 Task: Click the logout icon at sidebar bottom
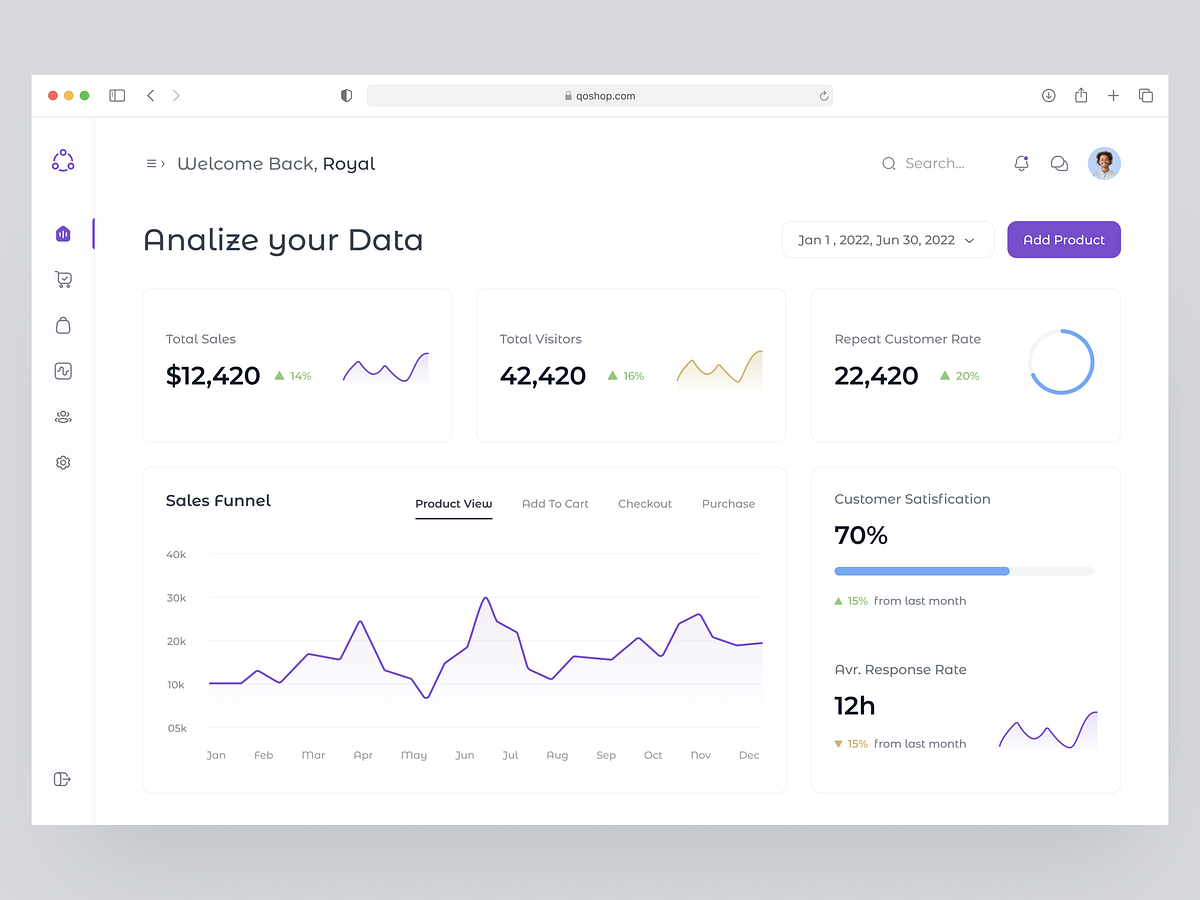tap(63, 779)
